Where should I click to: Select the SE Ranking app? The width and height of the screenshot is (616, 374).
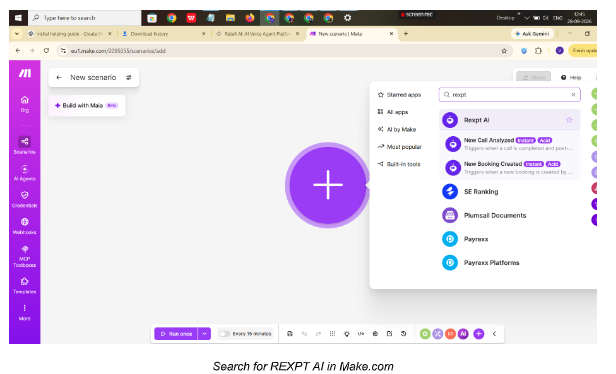[x=509, y=191]
